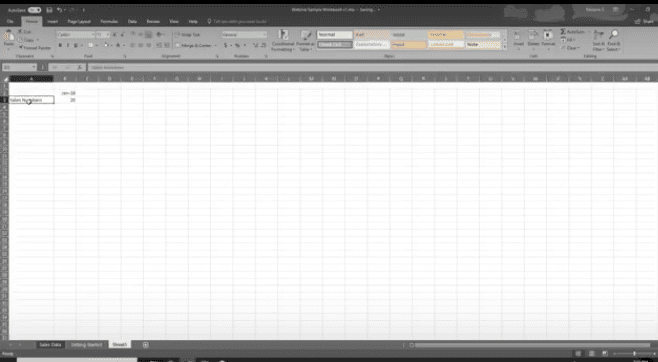The height and width of the screenshot is (362, 658).
Task: Align text to the right
Action: (149, 45)
